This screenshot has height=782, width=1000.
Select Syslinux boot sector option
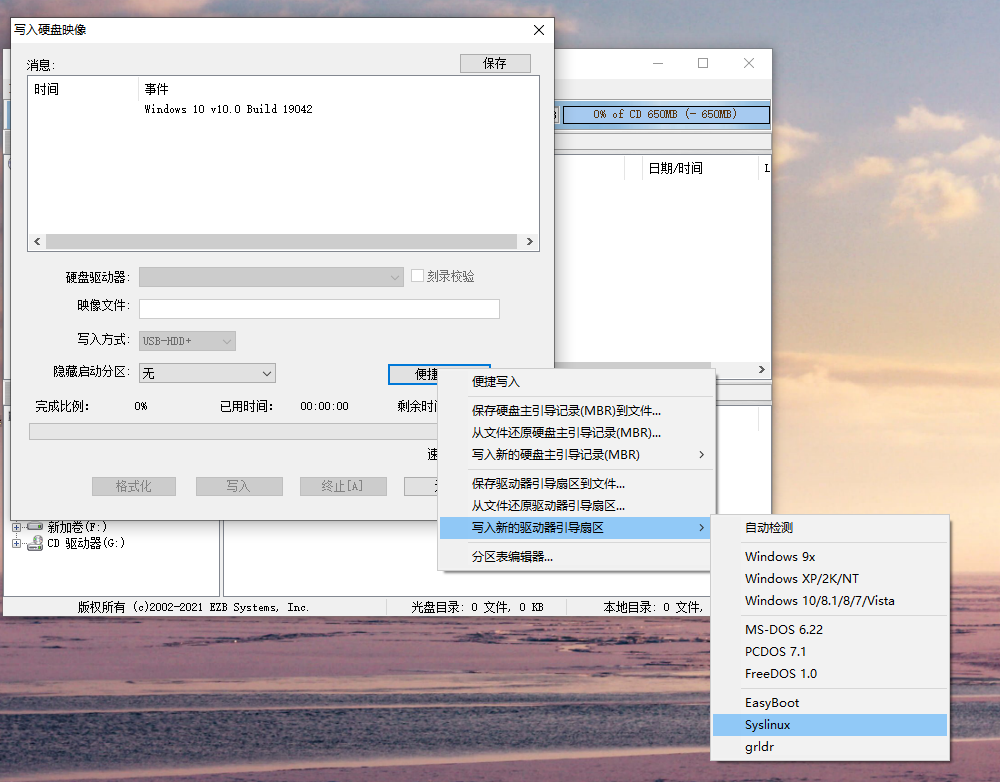tap(830, 725)
